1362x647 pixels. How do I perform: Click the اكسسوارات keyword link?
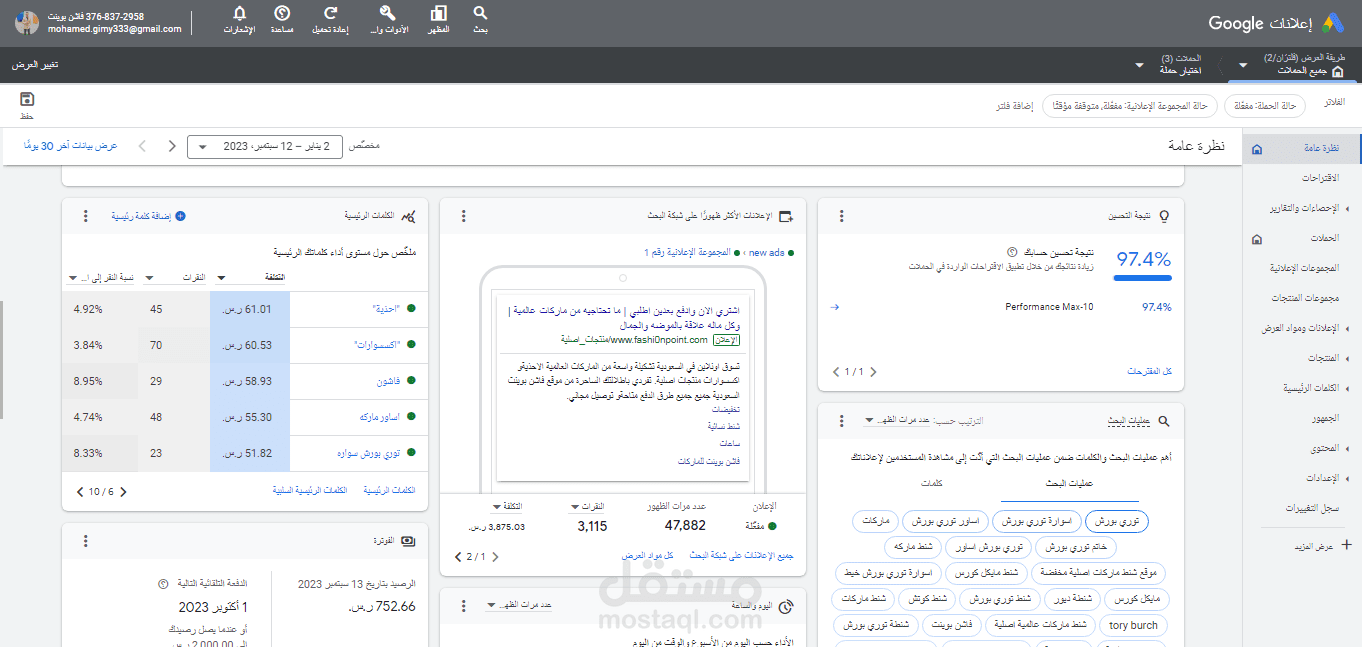pyautogui.click(x=377, y=345)
